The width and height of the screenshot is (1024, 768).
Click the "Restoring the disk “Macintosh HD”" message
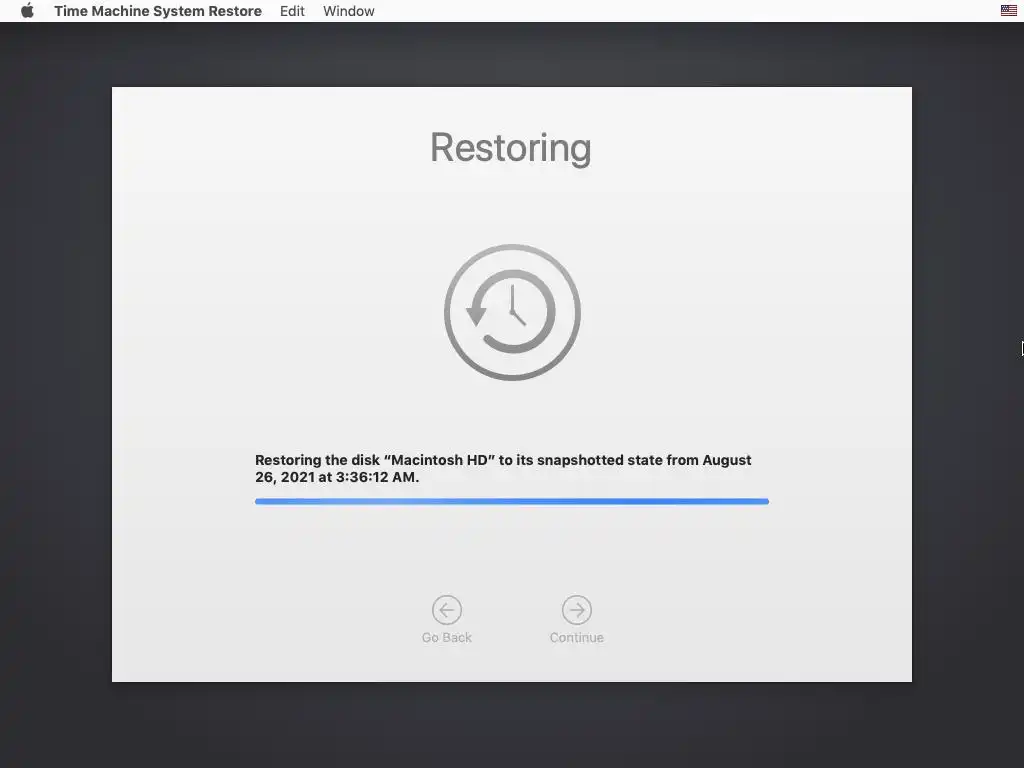tap(504, 468)
